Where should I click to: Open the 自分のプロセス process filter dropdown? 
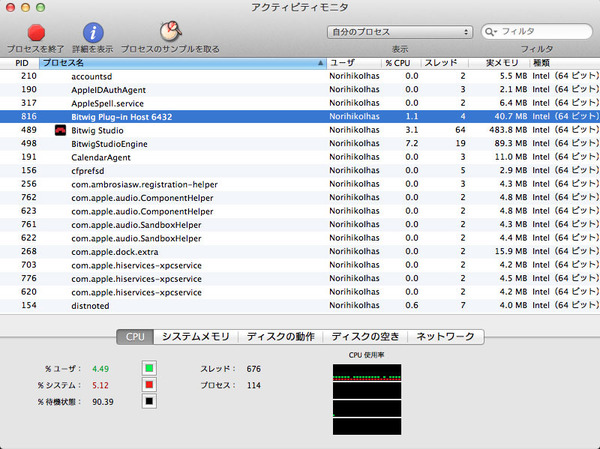400,32
